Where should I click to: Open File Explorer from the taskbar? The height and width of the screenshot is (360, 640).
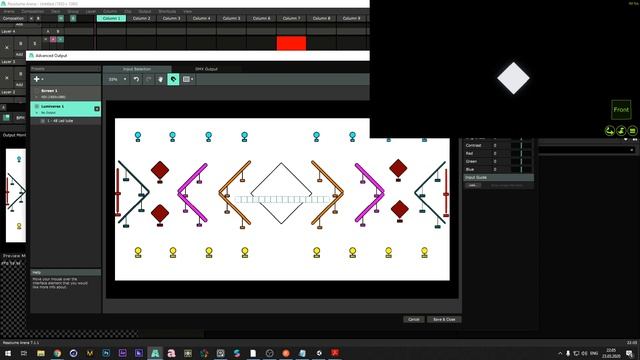point(41,353)
